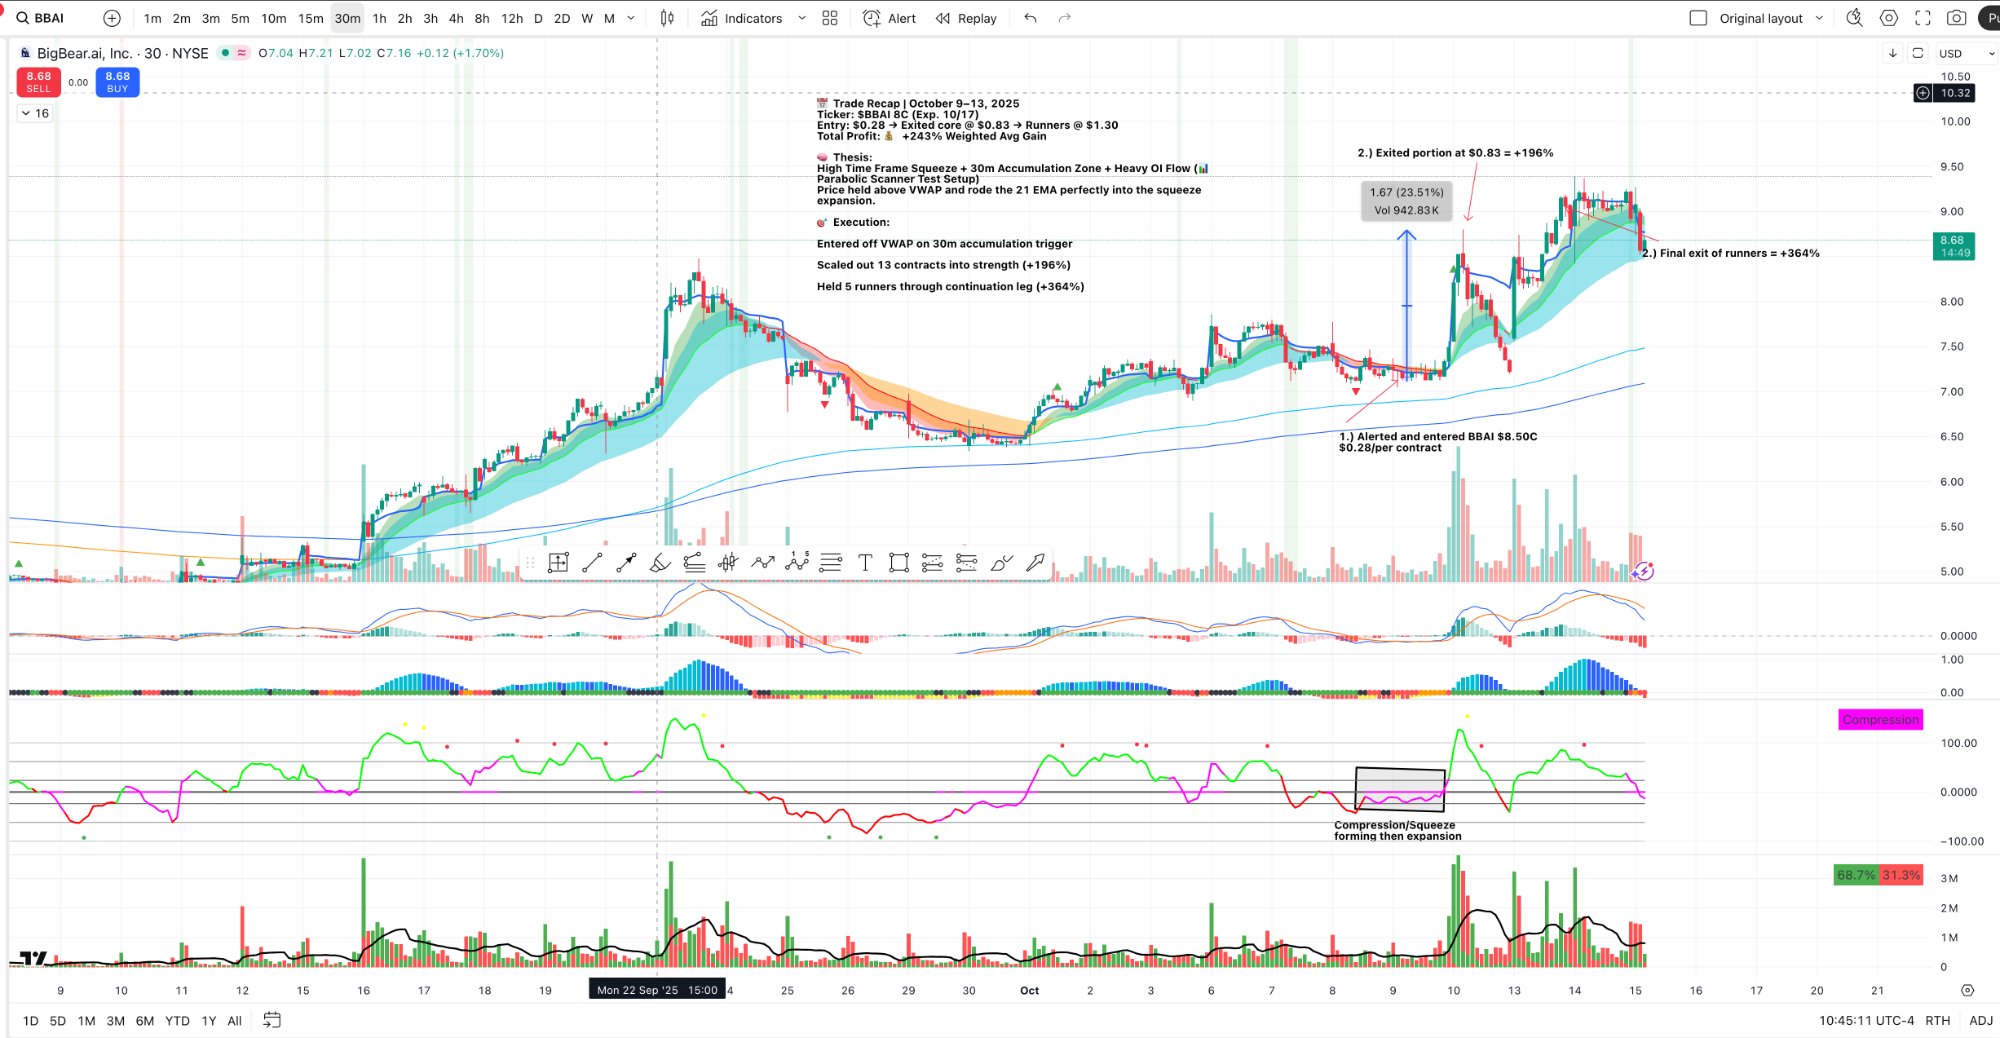This screenshot has width=2000, height=1038.
Task: Open chart settings hexagon icon
Action: [1889, 18]
